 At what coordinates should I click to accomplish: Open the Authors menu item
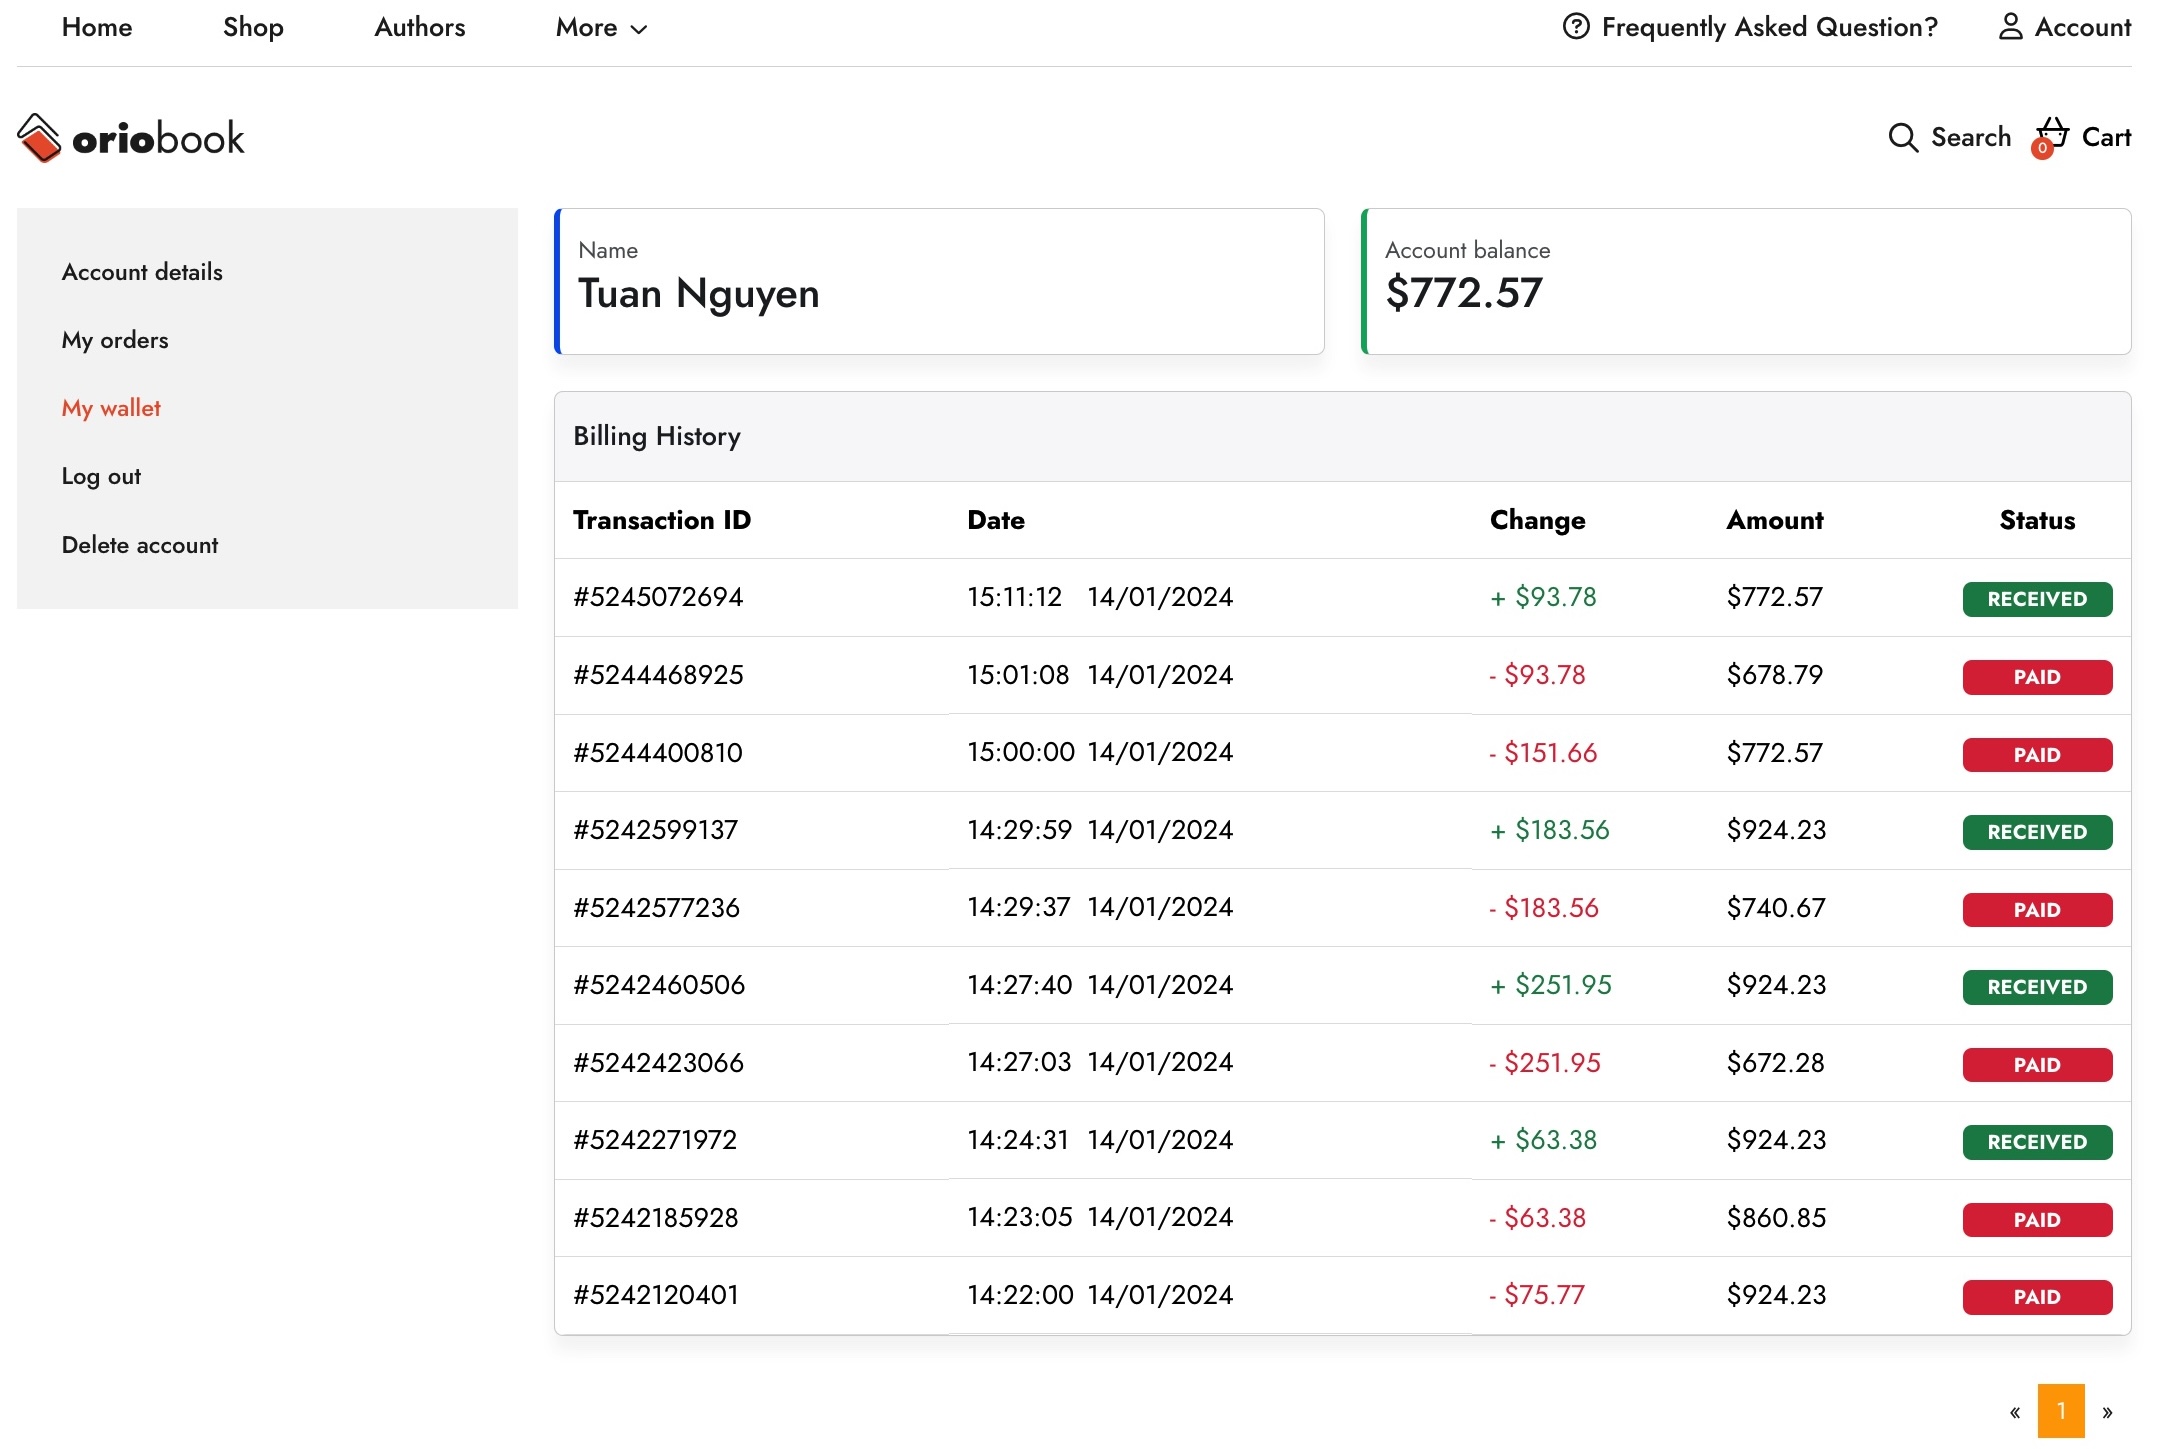coord(419,27)
